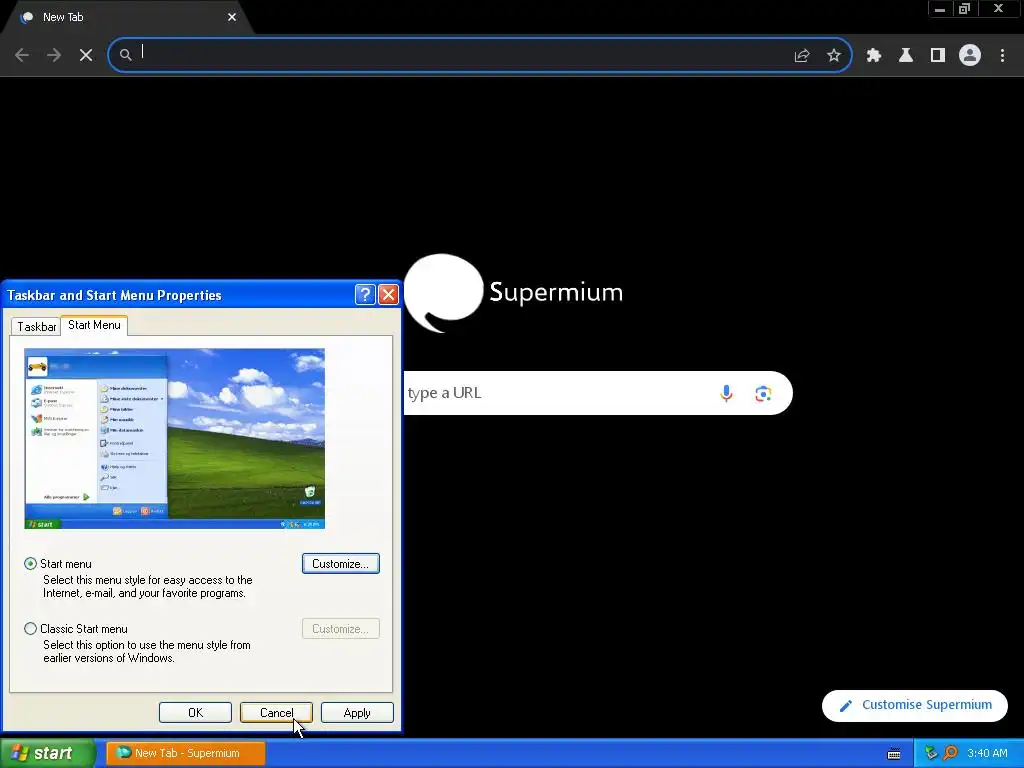Click 'Select this menu style for easy access' text
This screenshot has height=768, width=1024.
point(148,586)
